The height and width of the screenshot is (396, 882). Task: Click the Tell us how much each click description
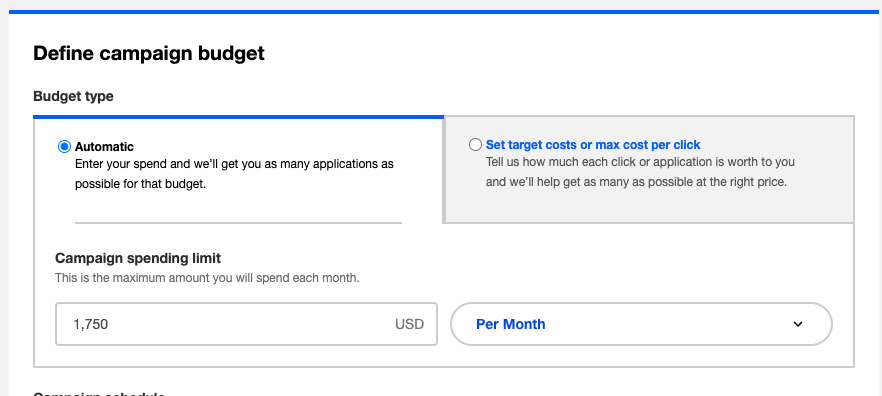pos(640,172)
